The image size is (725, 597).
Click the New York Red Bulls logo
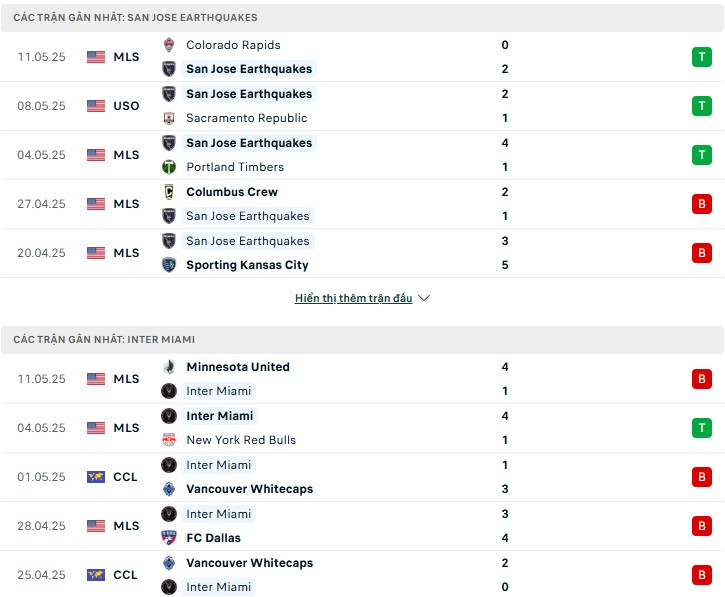169,440
